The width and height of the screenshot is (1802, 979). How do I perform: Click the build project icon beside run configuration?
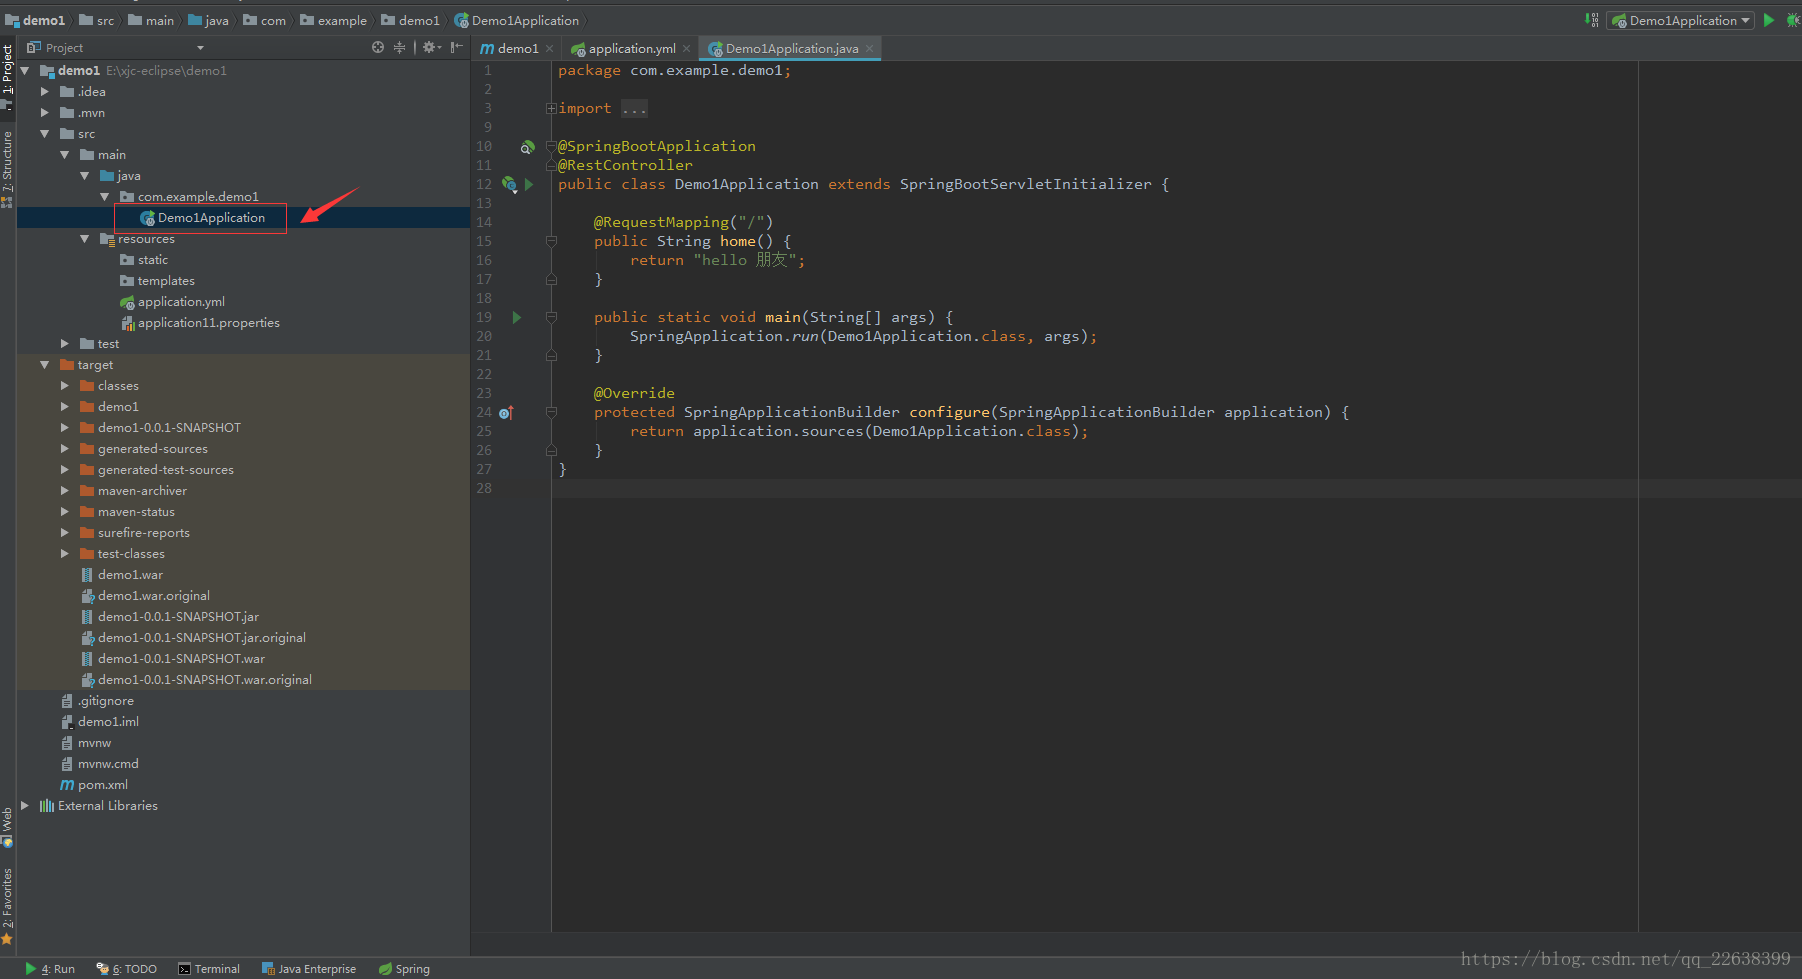(1591, 20)
